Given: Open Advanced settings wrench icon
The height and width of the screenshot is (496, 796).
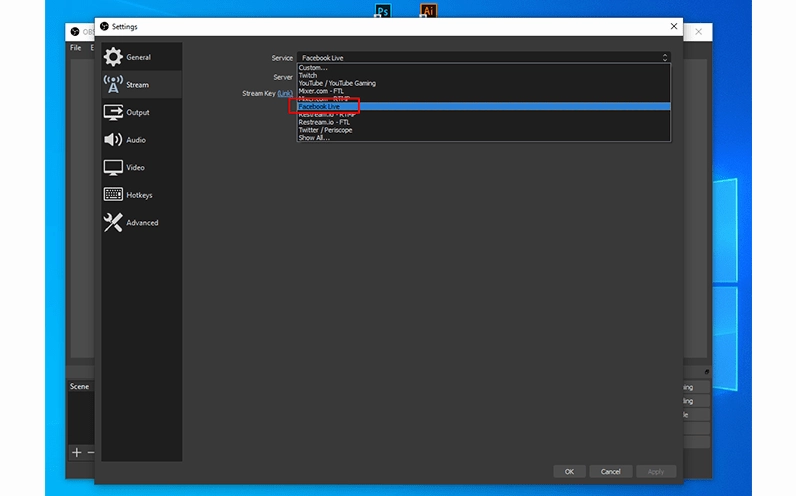Looking at the screenshot, I should [x=113, y=223].
